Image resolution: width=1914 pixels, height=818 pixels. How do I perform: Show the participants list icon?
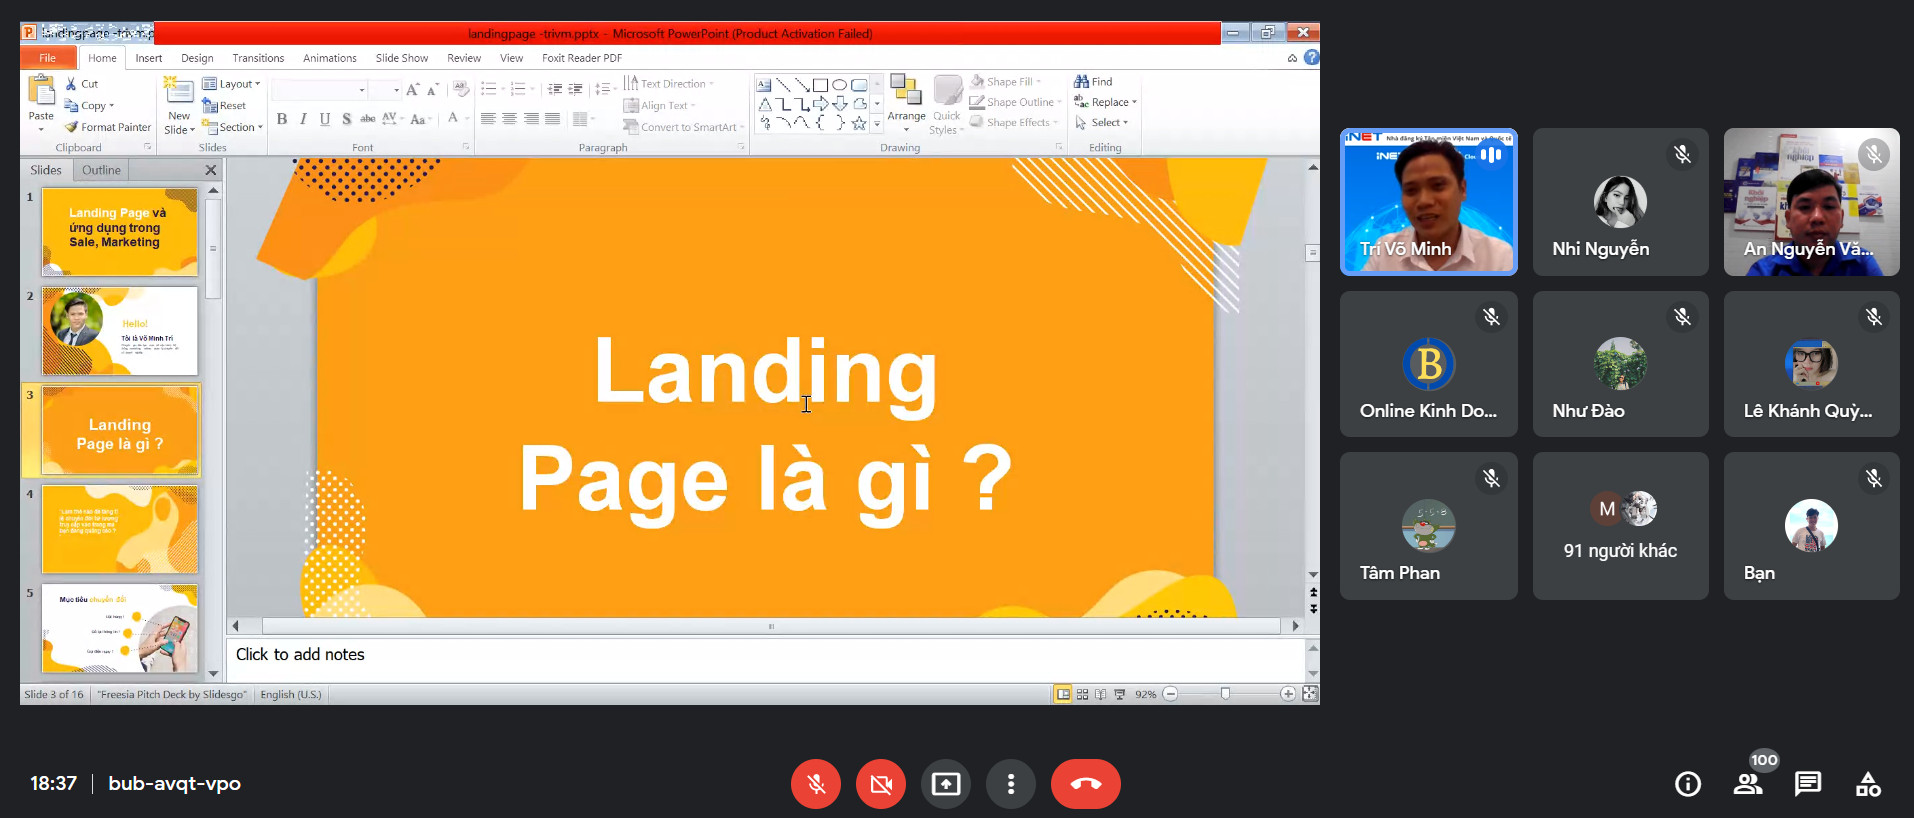click(1748, 785)
